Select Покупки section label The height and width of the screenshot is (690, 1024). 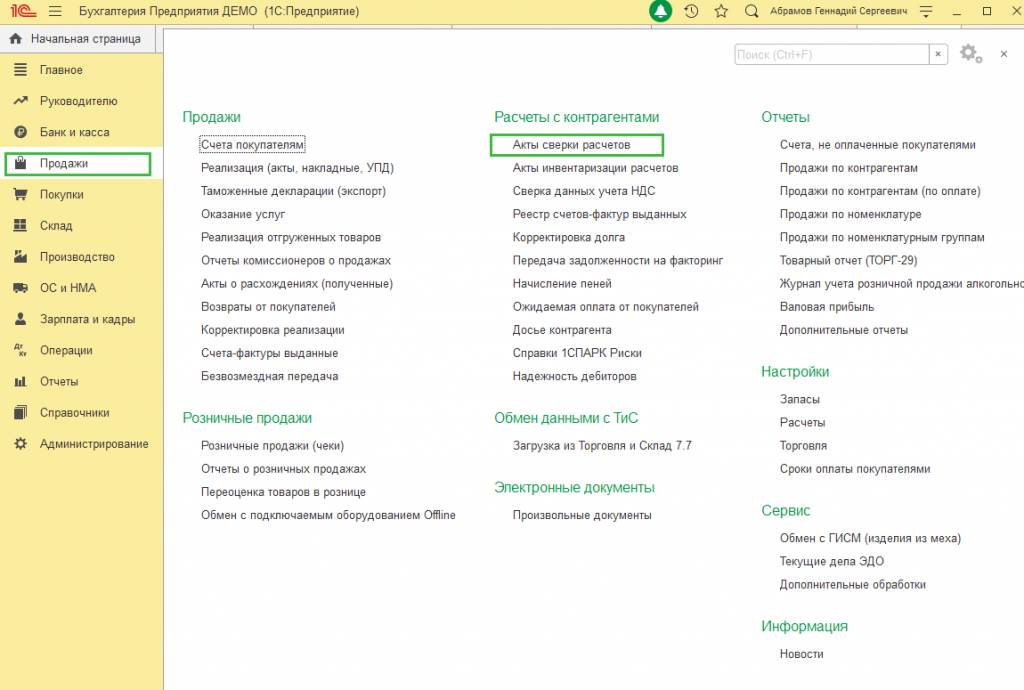click(61, 195)
